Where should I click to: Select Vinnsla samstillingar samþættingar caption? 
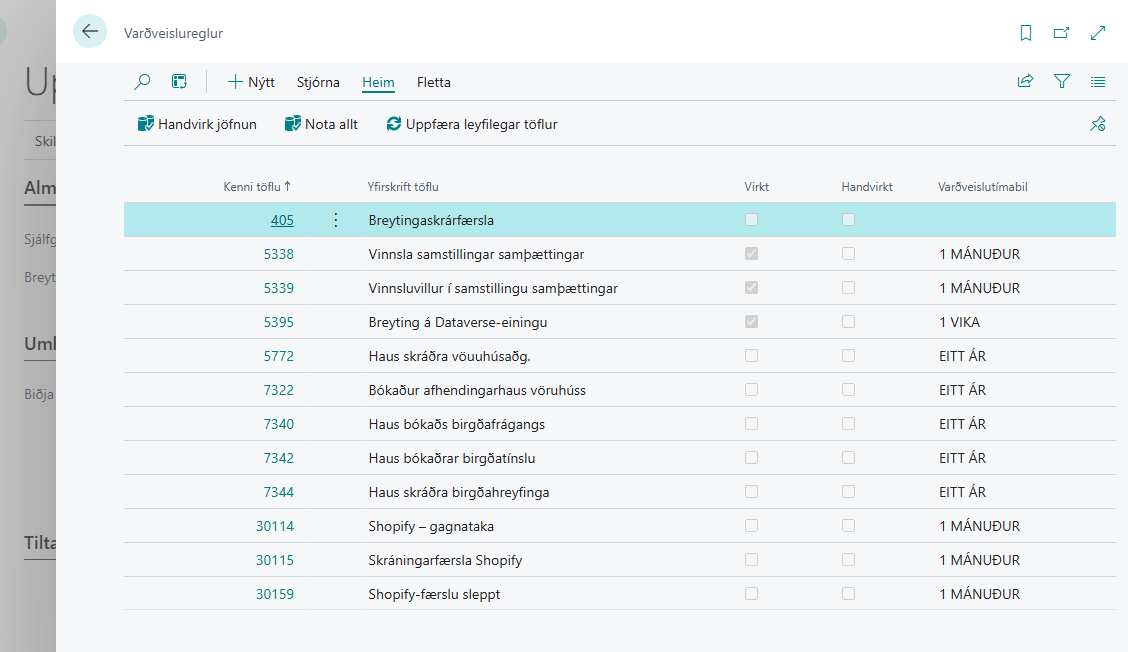pyautogui.click(x=476, y=254)
